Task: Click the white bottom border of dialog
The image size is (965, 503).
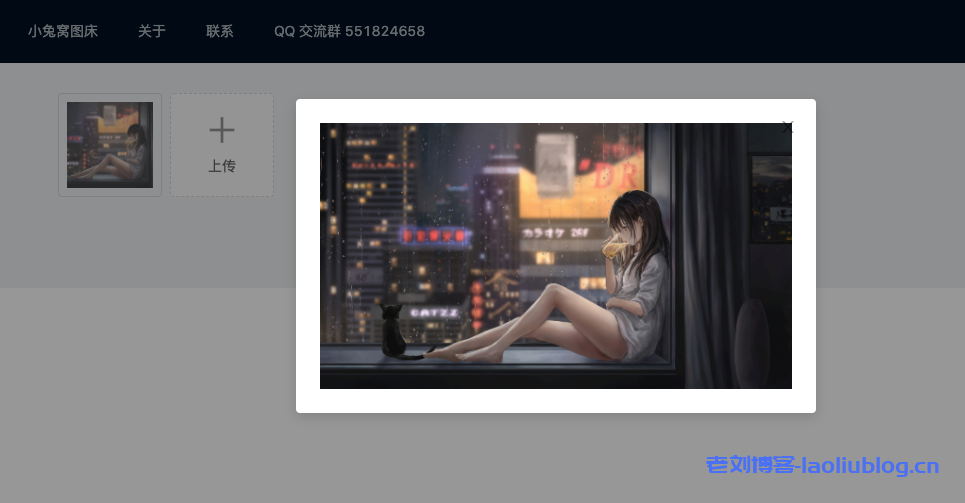Action: [x=555, y=401]
